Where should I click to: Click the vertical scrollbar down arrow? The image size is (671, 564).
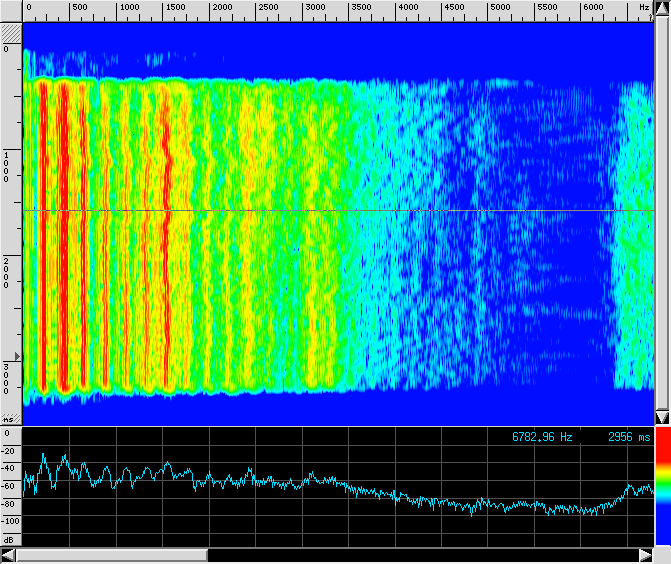point(661,417)
